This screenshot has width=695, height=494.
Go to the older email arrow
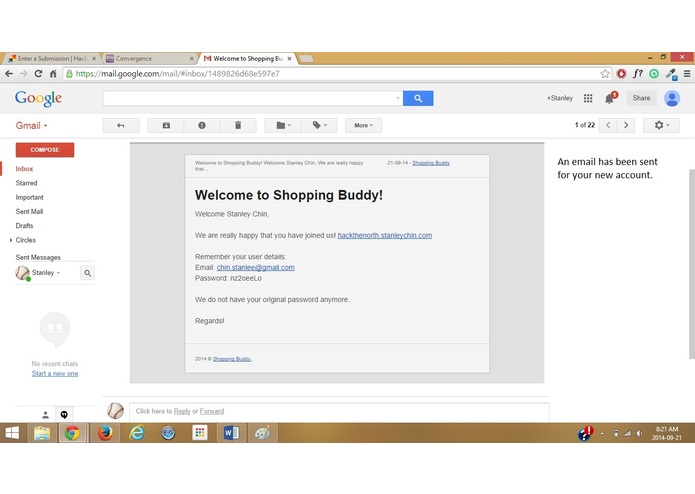pos(626,125)
